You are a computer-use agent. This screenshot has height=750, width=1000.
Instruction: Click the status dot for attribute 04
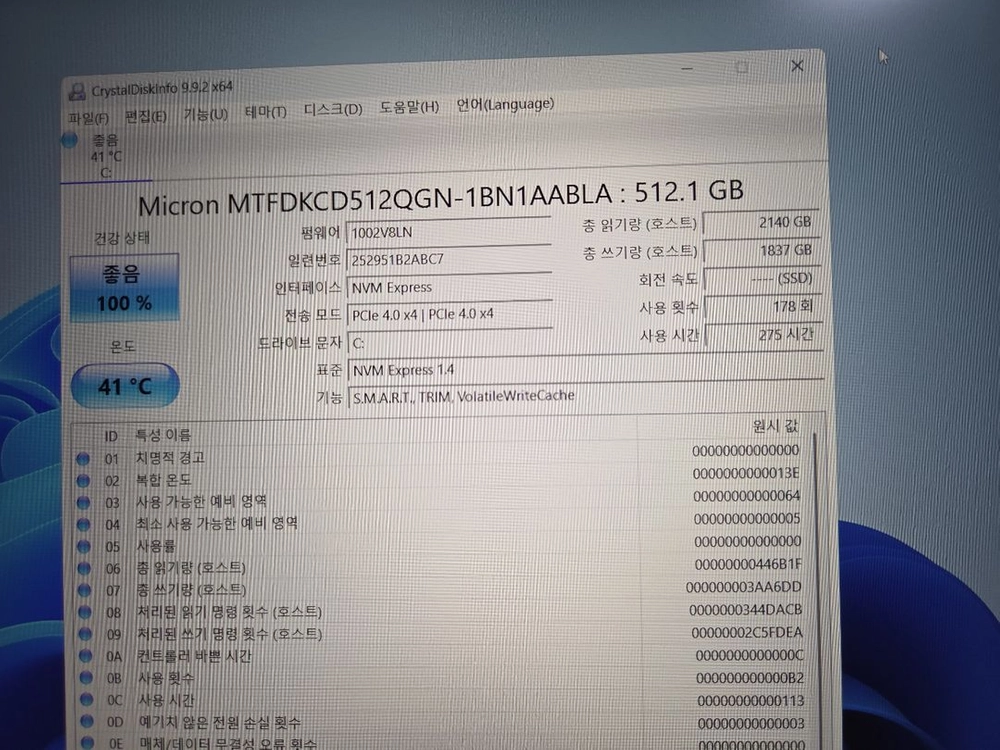click(84, 524)
